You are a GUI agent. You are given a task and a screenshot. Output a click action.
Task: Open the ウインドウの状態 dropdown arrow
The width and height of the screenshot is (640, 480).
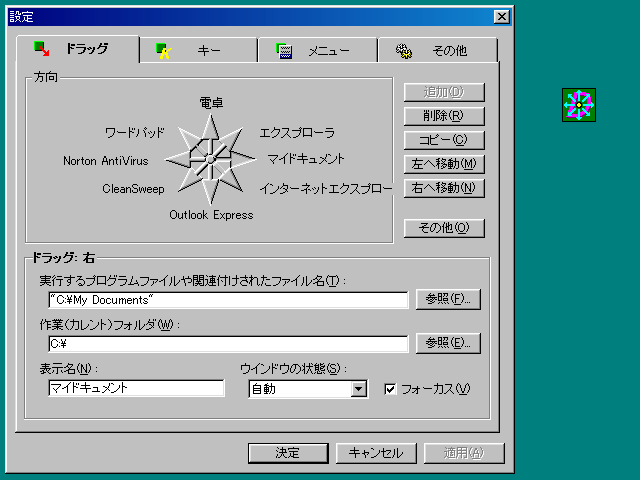pyautogui.click(x=358, y=389)
